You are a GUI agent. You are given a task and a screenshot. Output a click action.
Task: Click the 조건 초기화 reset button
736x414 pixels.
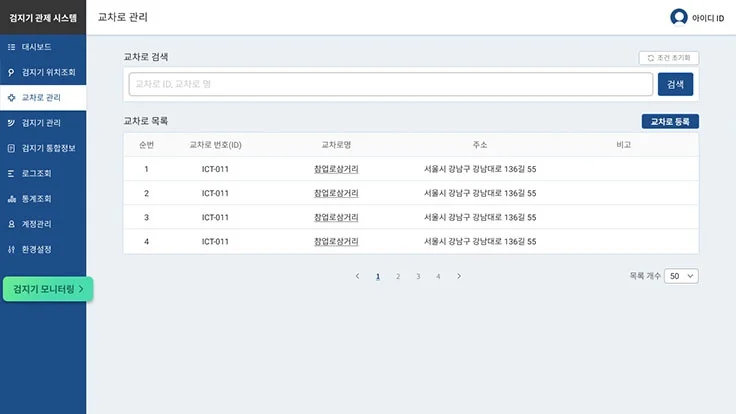[668, 58]
